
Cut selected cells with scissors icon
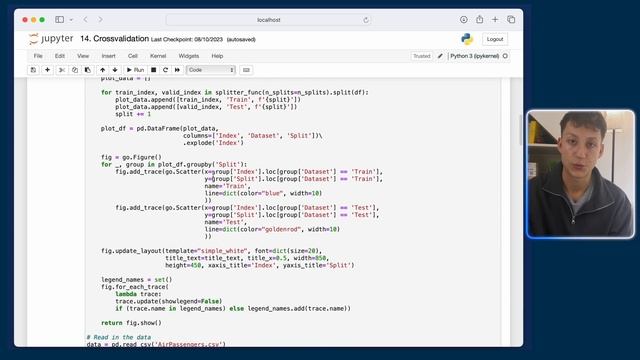pos(62,70)
